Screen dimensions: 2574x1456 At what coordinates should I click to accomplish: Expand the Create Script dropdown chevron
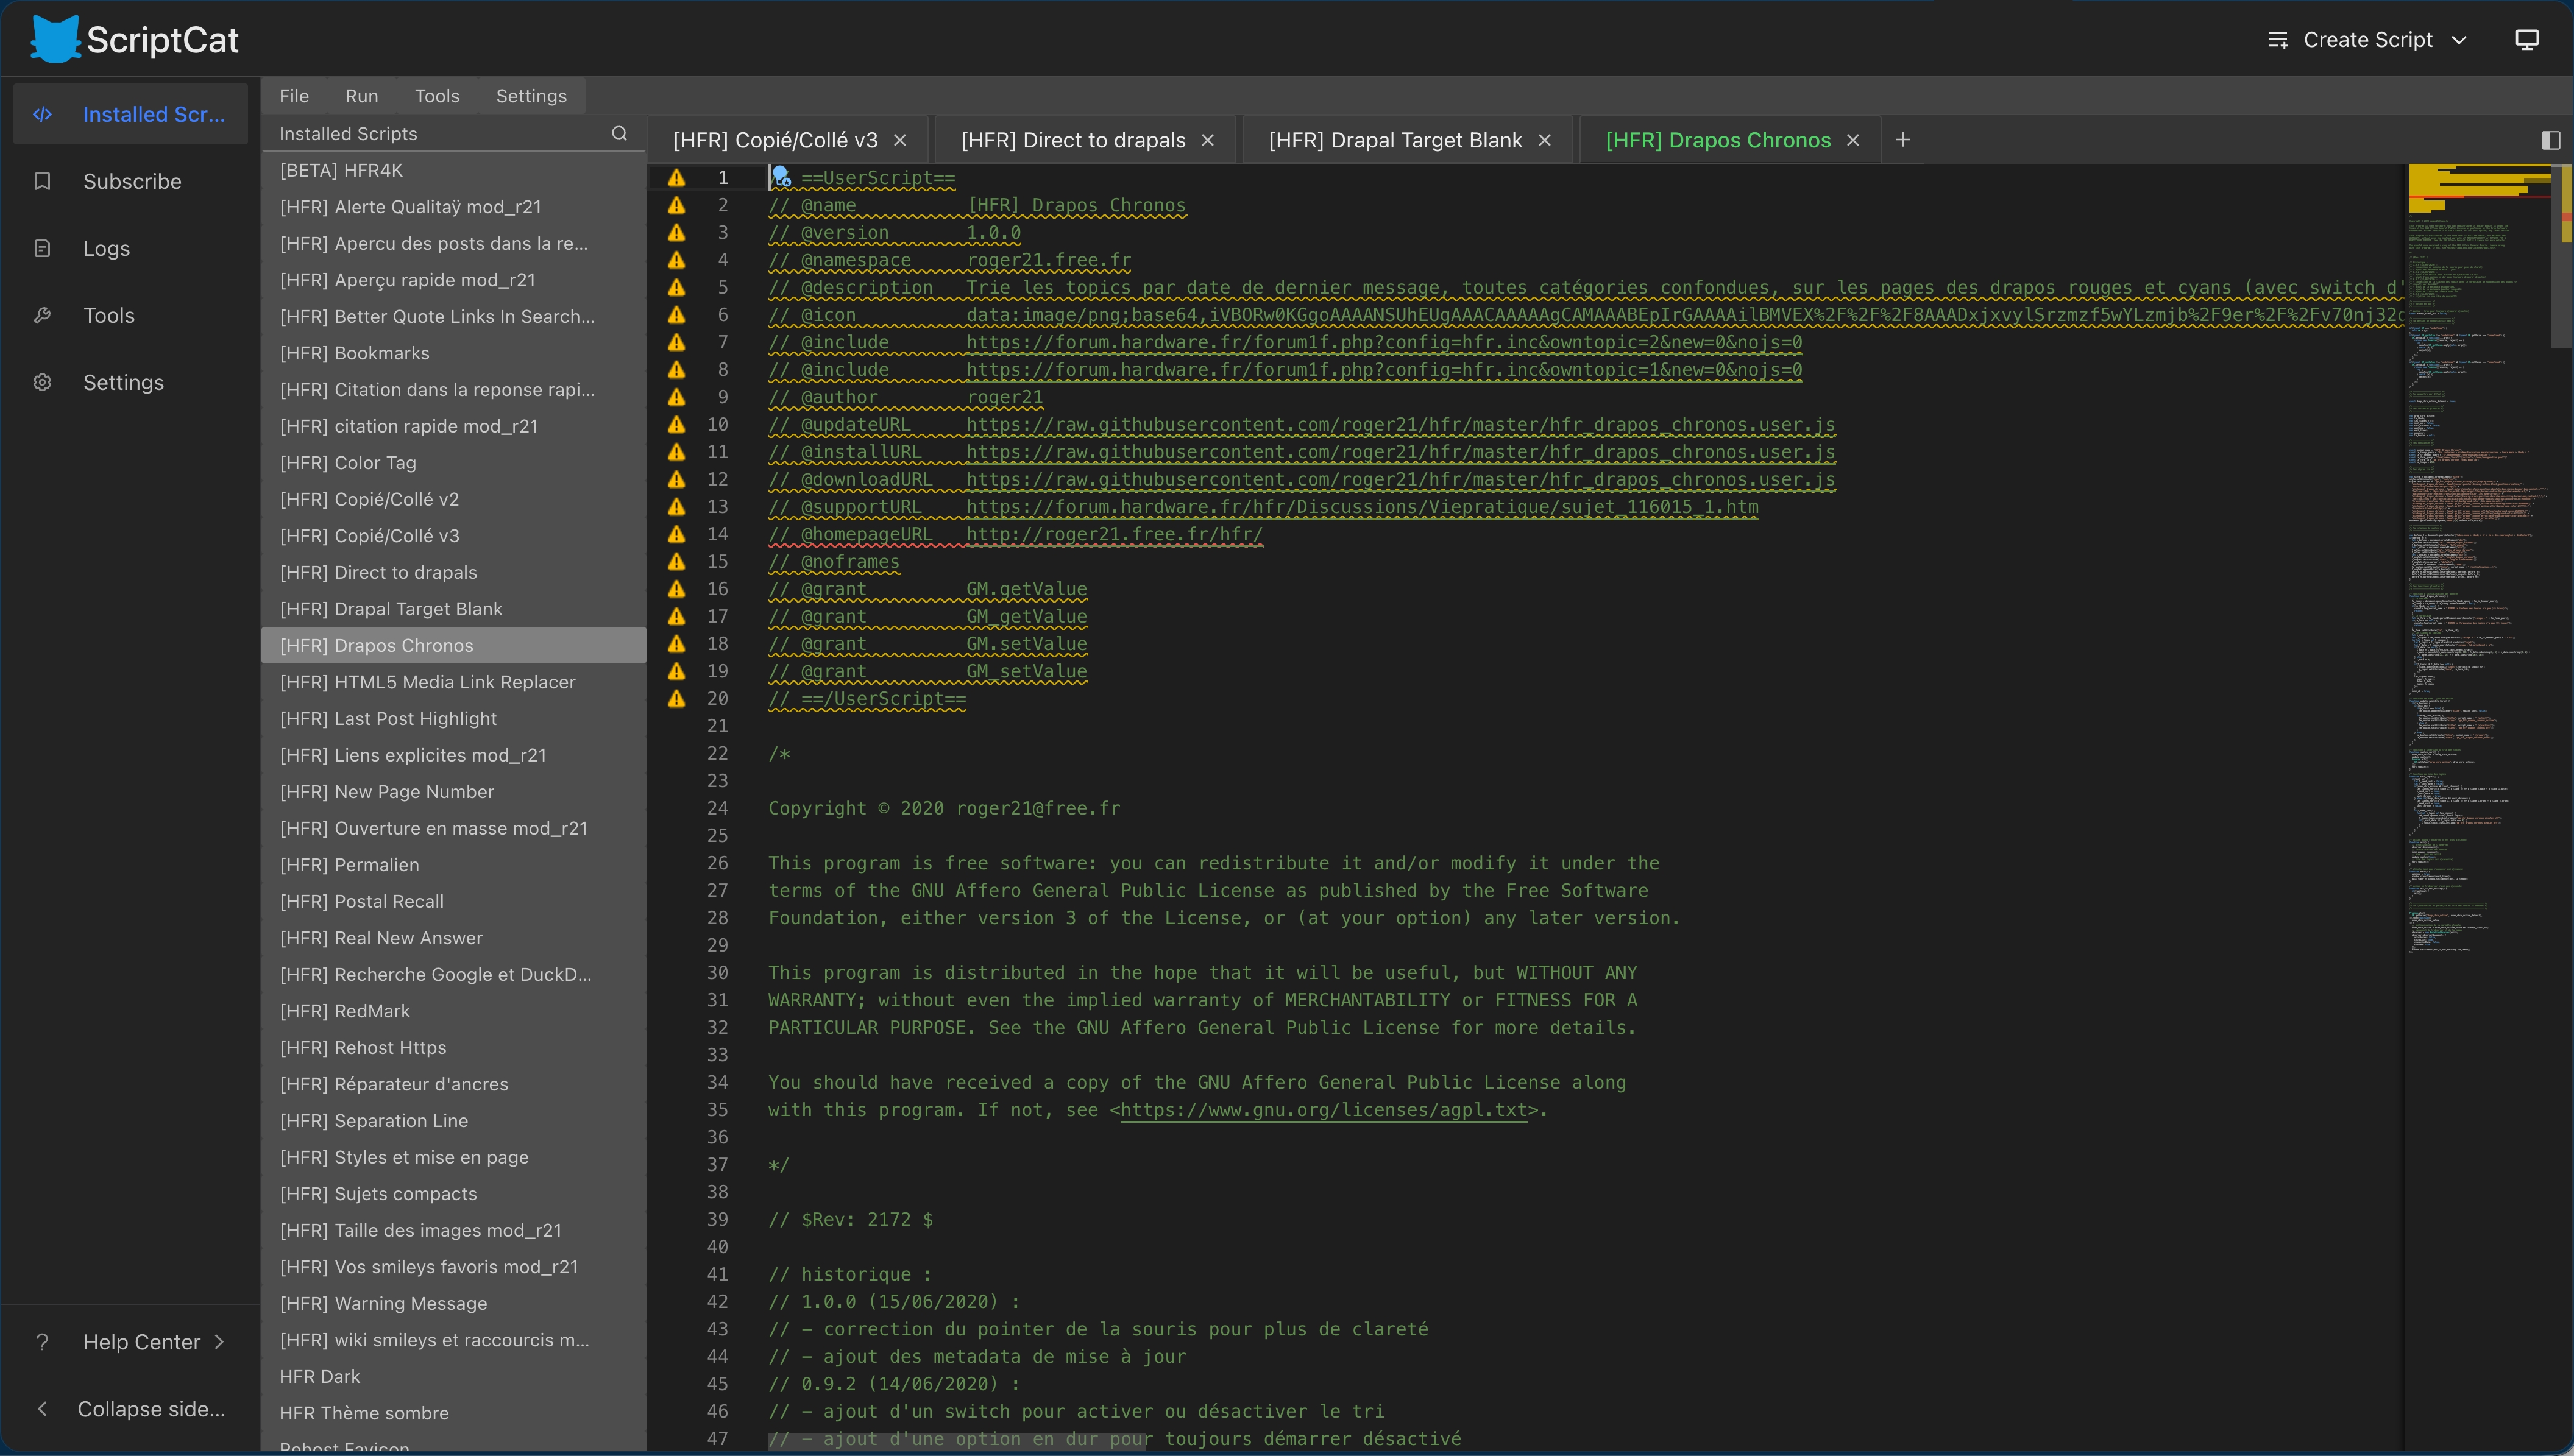click(x=2459, y=40)
